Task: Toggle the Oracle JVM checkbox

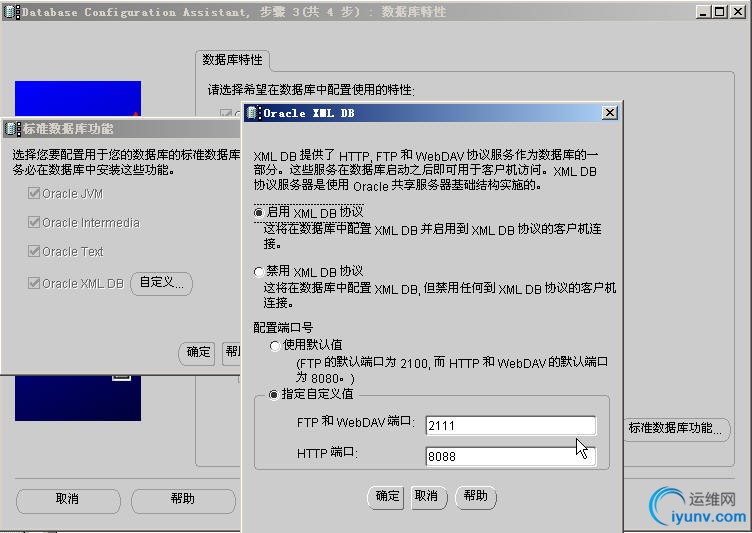Action: [34, 193]
